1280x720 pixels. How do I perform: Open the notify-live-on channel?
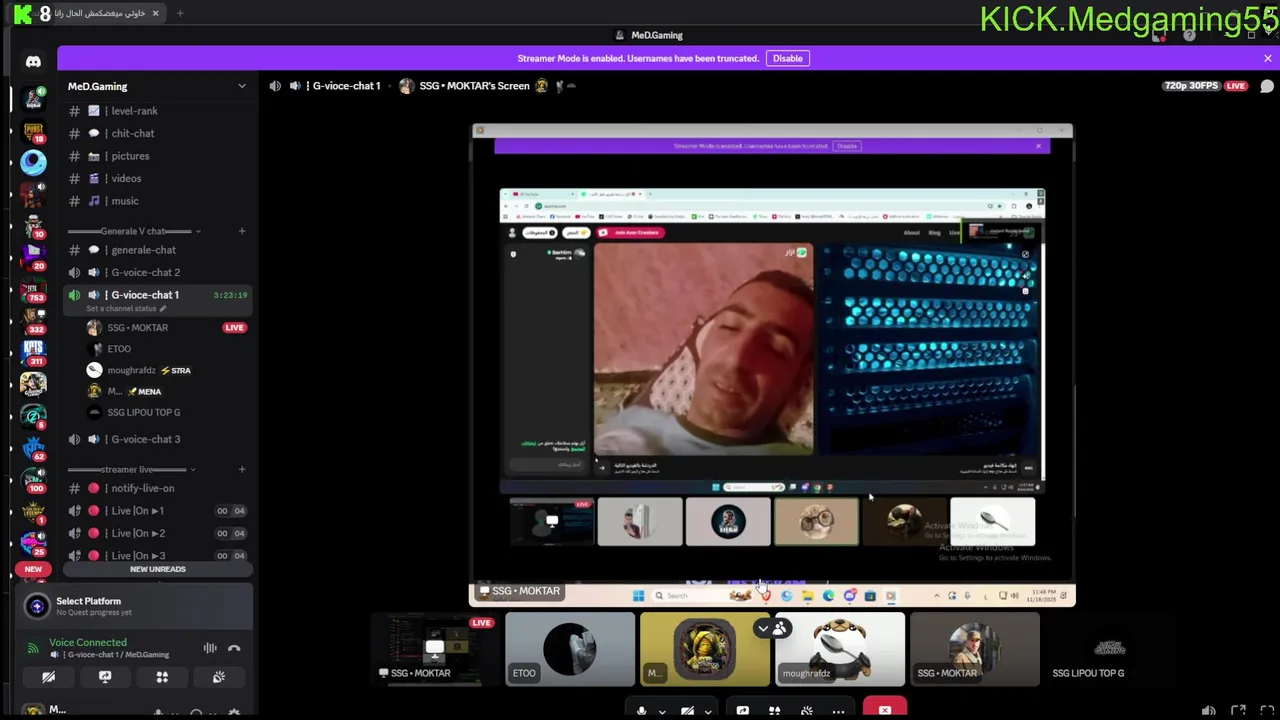(x=156, y=488)
